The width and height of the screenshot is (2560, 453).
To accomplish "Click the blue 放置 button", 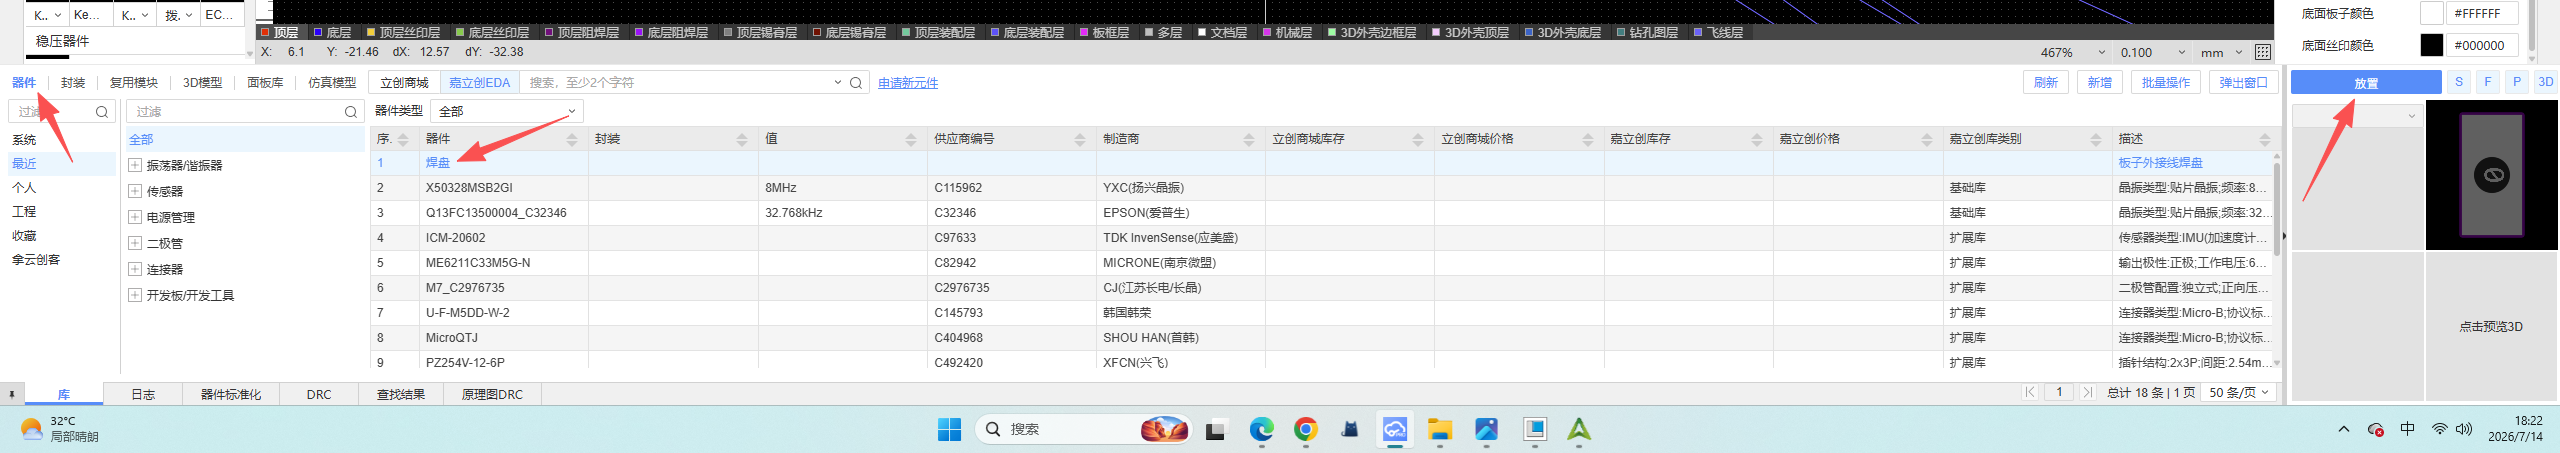I will [2365, 83].
